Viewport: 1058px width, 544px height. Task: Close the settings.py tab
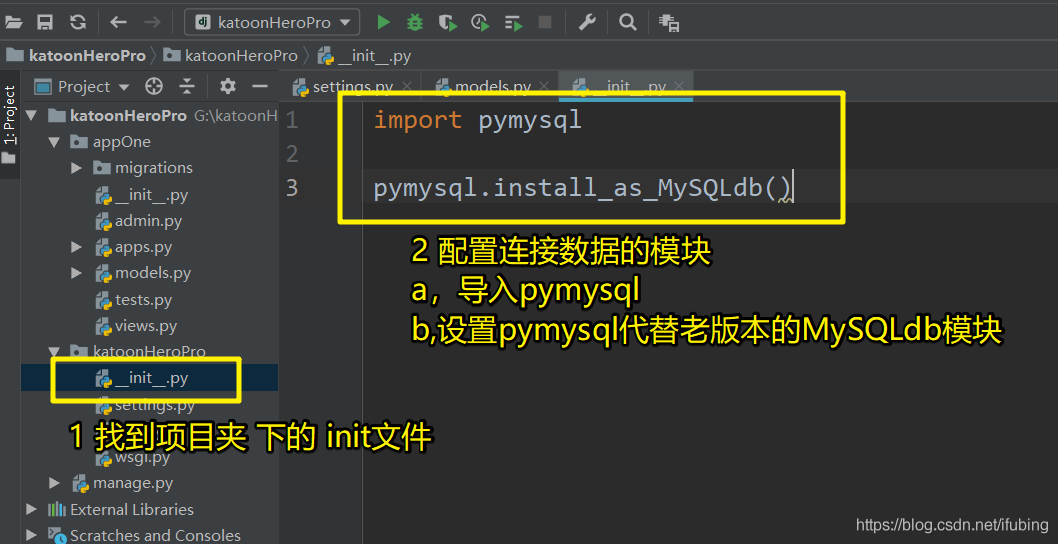[x=406, y=86]
